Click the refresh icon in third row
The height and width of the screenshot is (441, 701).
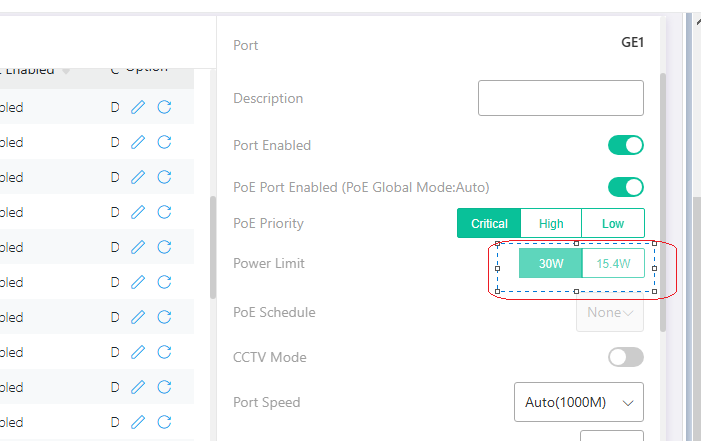point(164,177)
